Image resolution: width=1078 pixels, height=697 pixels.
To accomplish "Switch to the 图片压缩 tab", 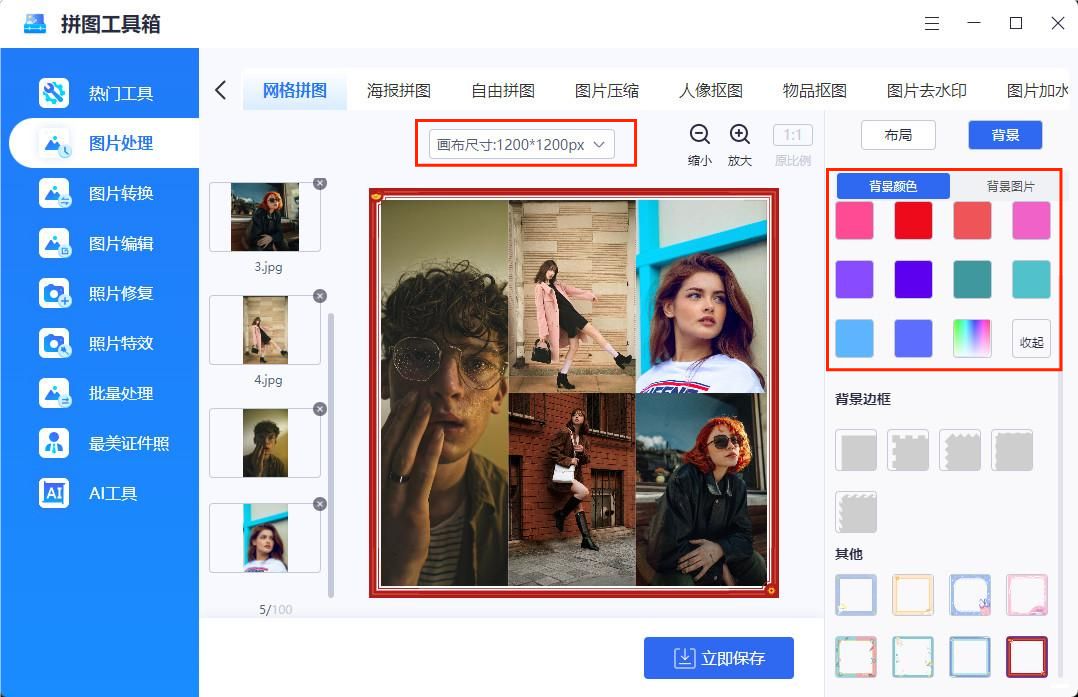I will [x=607, y=90].
